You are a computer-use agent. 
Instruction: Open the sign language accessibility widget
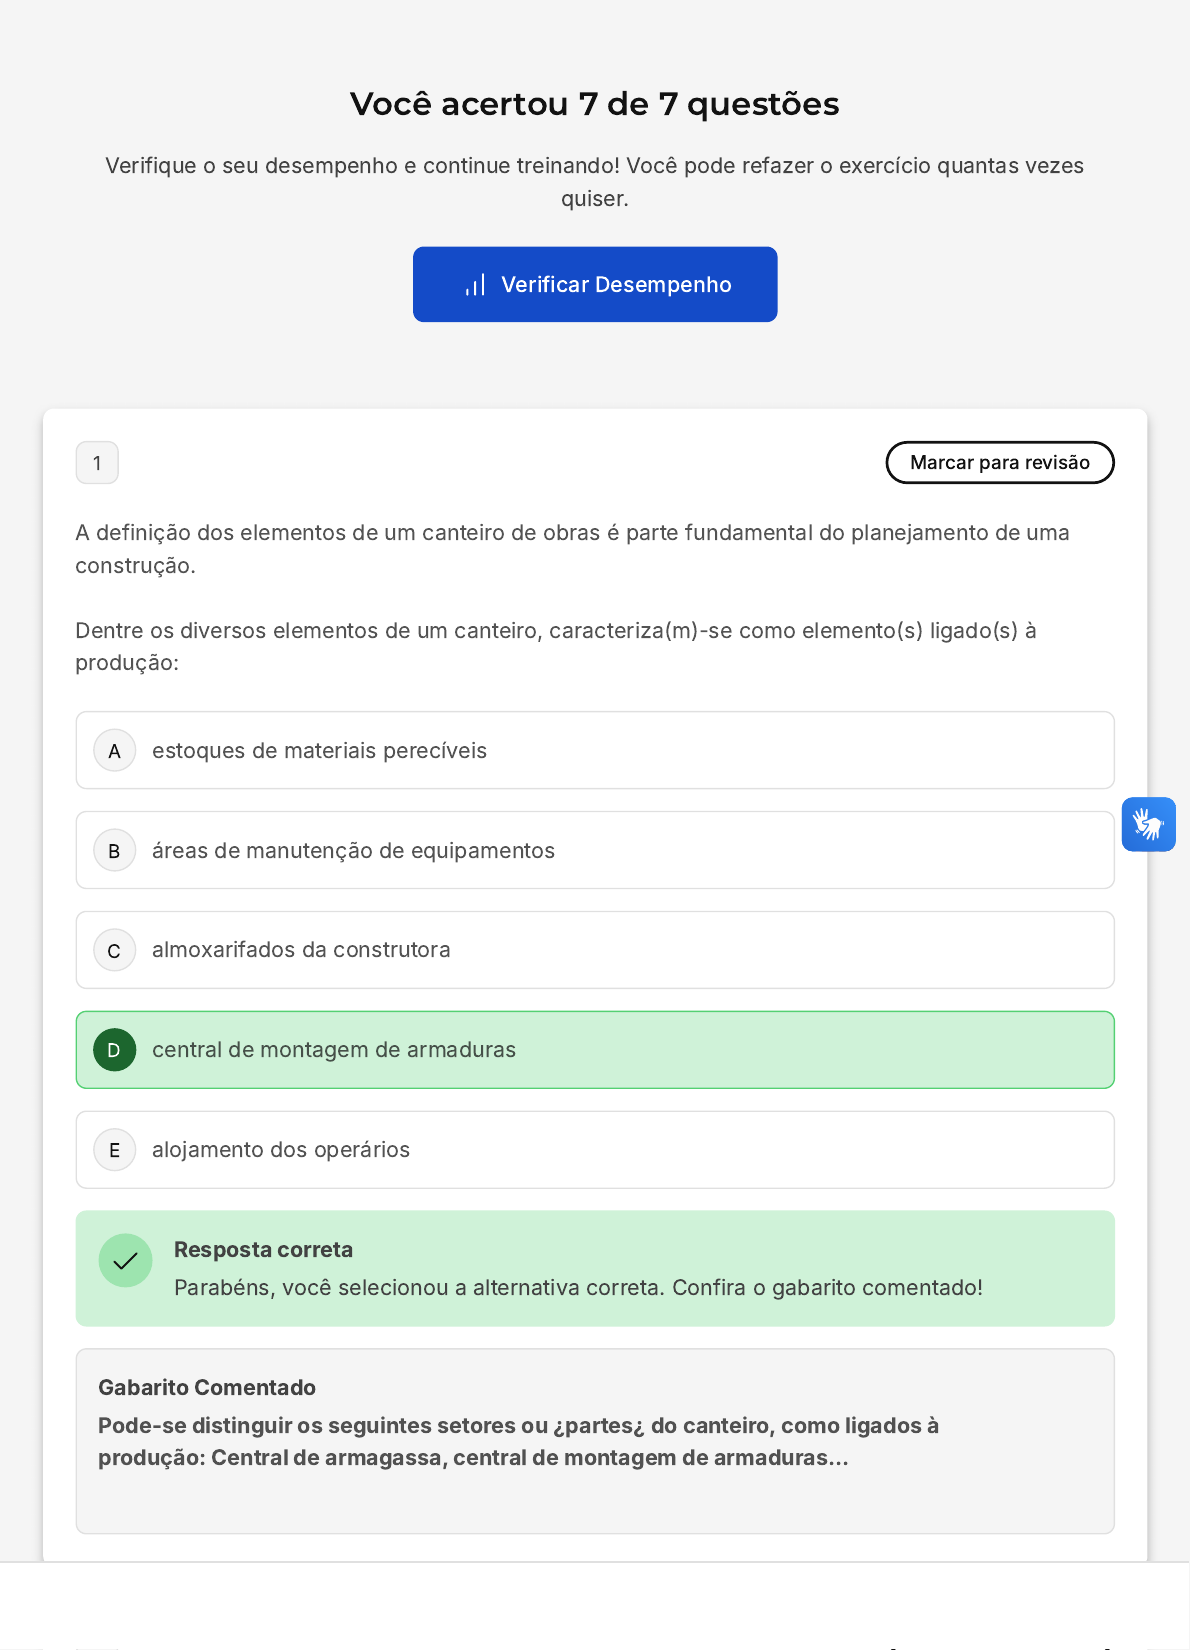click(1148, 824)
